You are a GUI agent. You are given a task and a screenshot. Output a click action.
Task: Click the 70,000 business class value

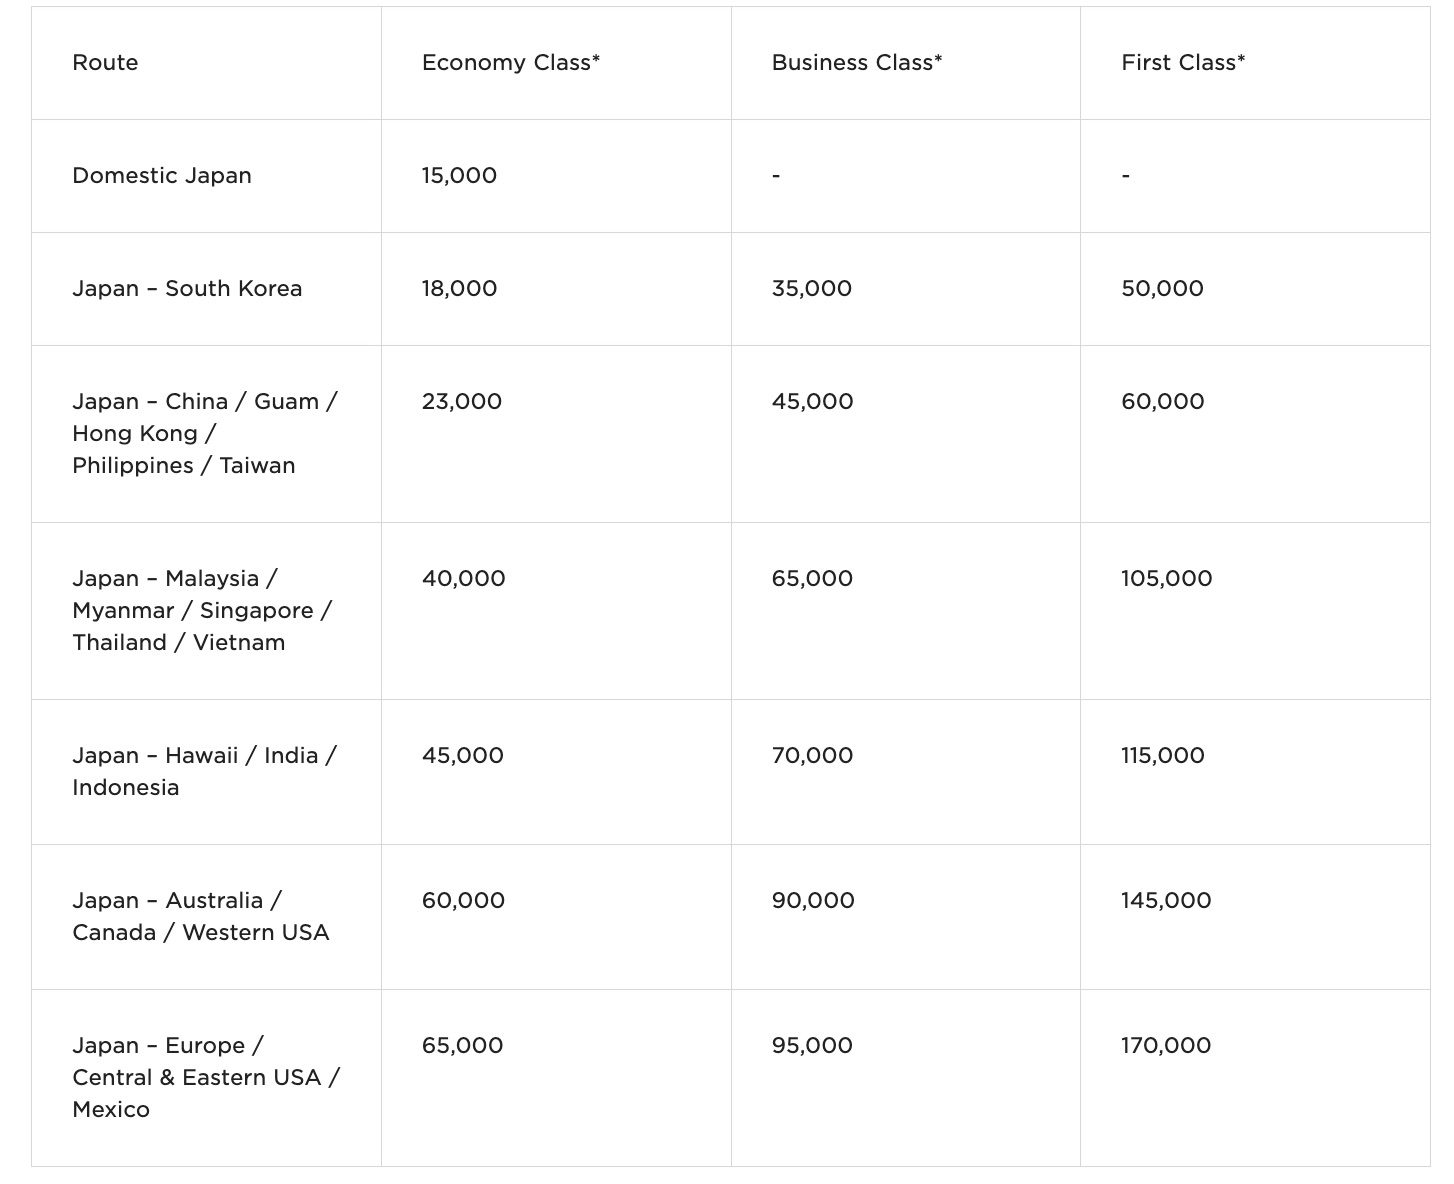(812, 756)
